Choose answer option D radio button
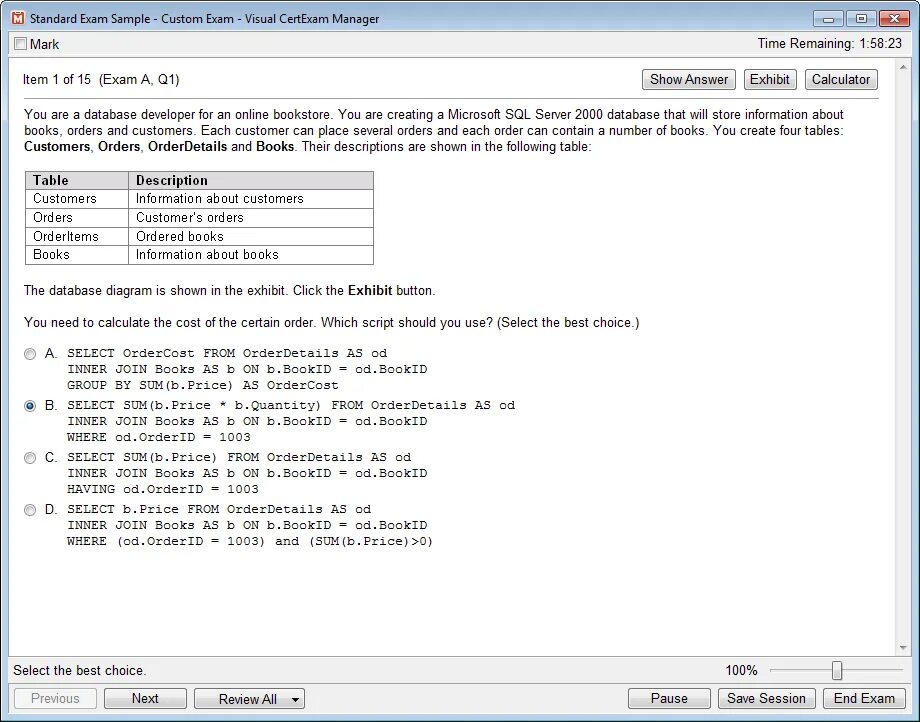Image resolution: width=920 pixels, height=722 pixels. (x=30, y=510)
